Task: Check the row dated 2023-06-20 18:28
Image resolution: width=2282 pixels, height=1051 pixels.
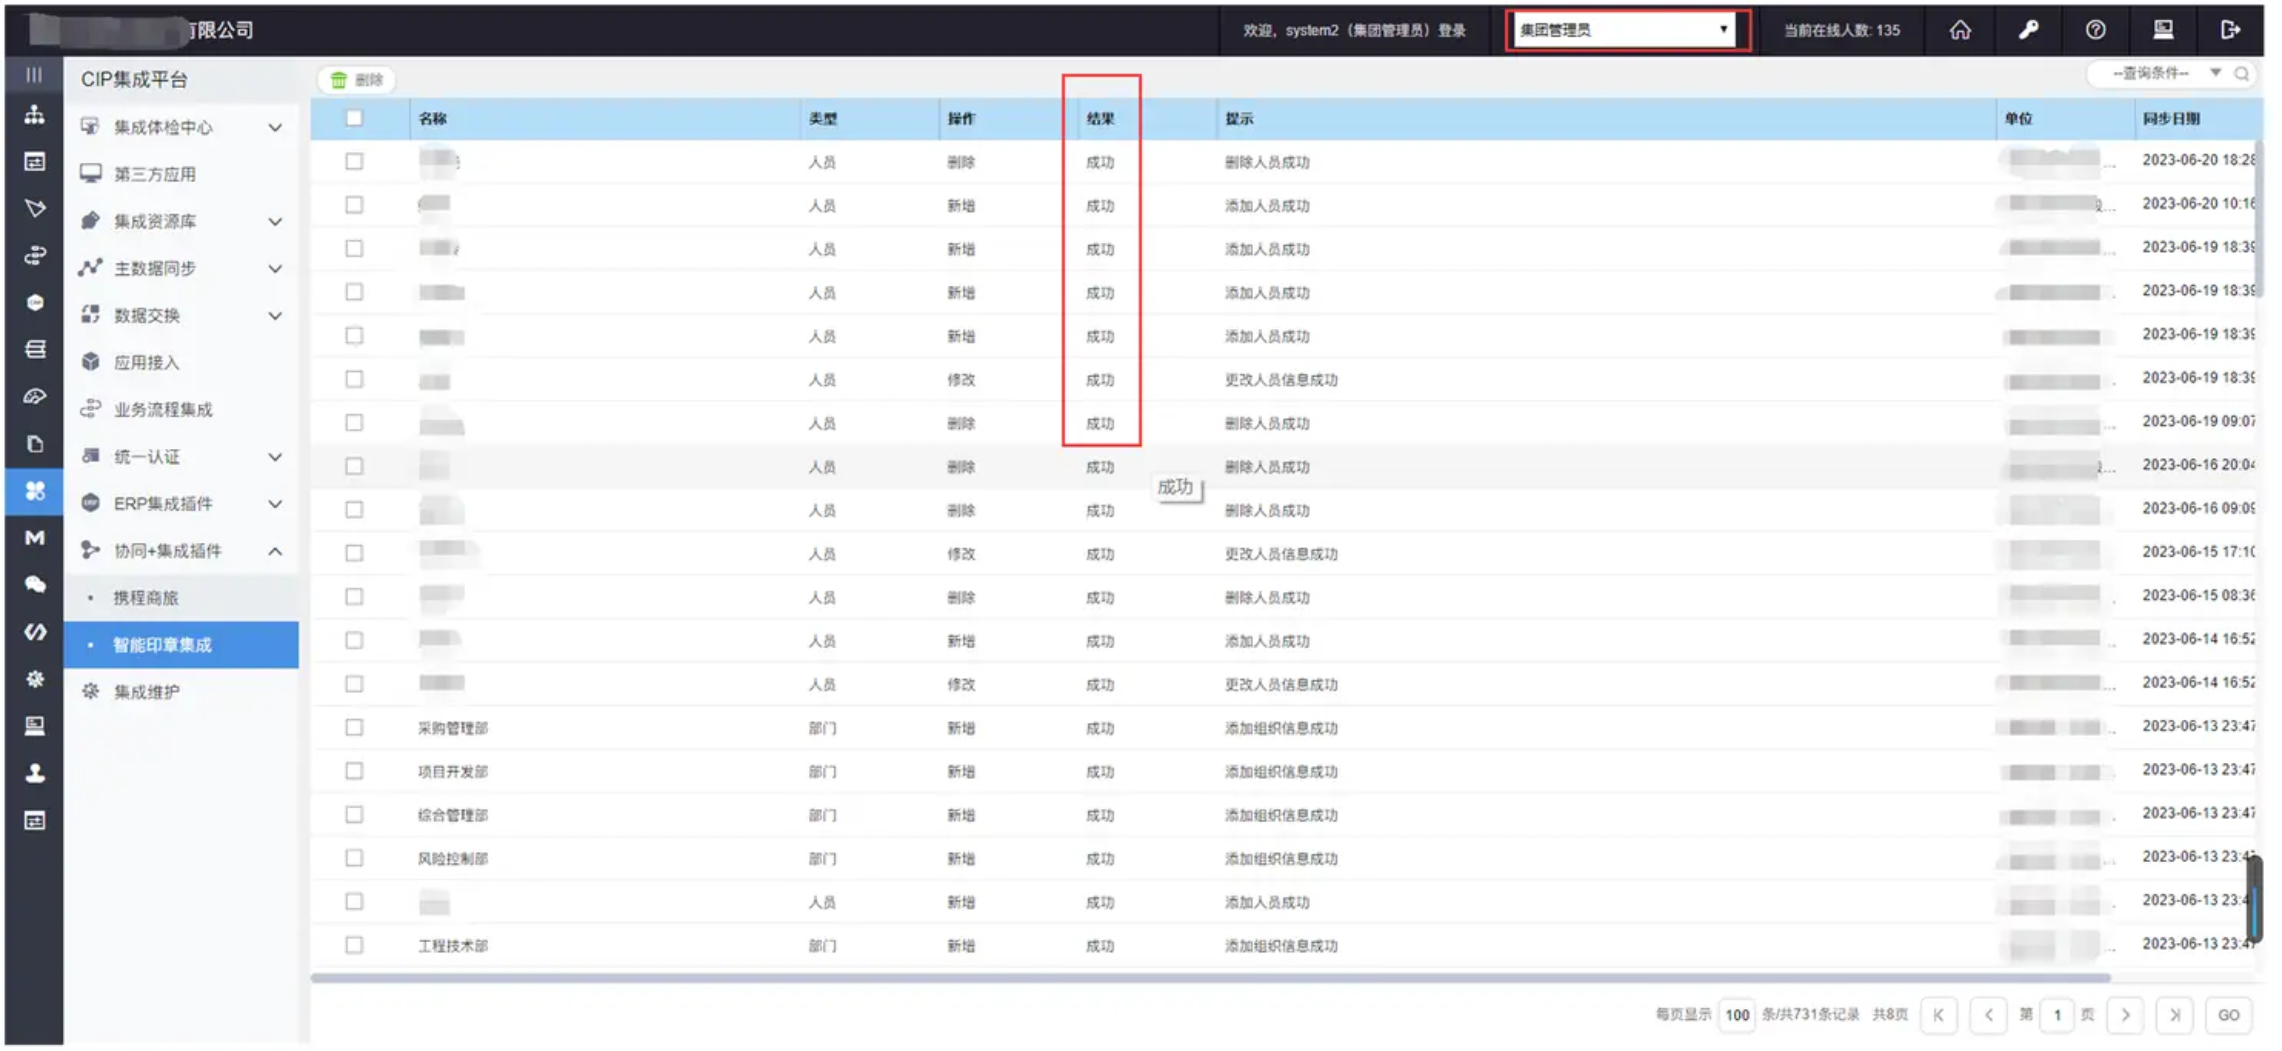Action: [354, 161]
